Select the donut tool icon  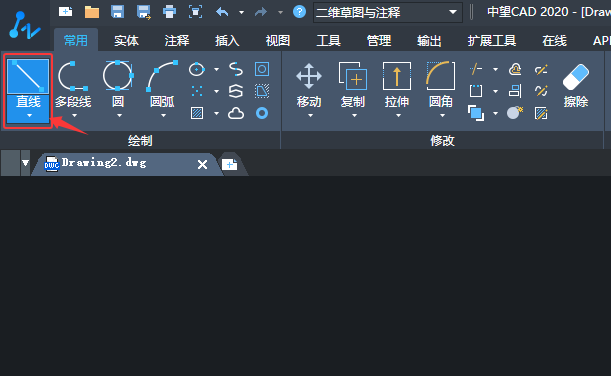tap(262, 113)
